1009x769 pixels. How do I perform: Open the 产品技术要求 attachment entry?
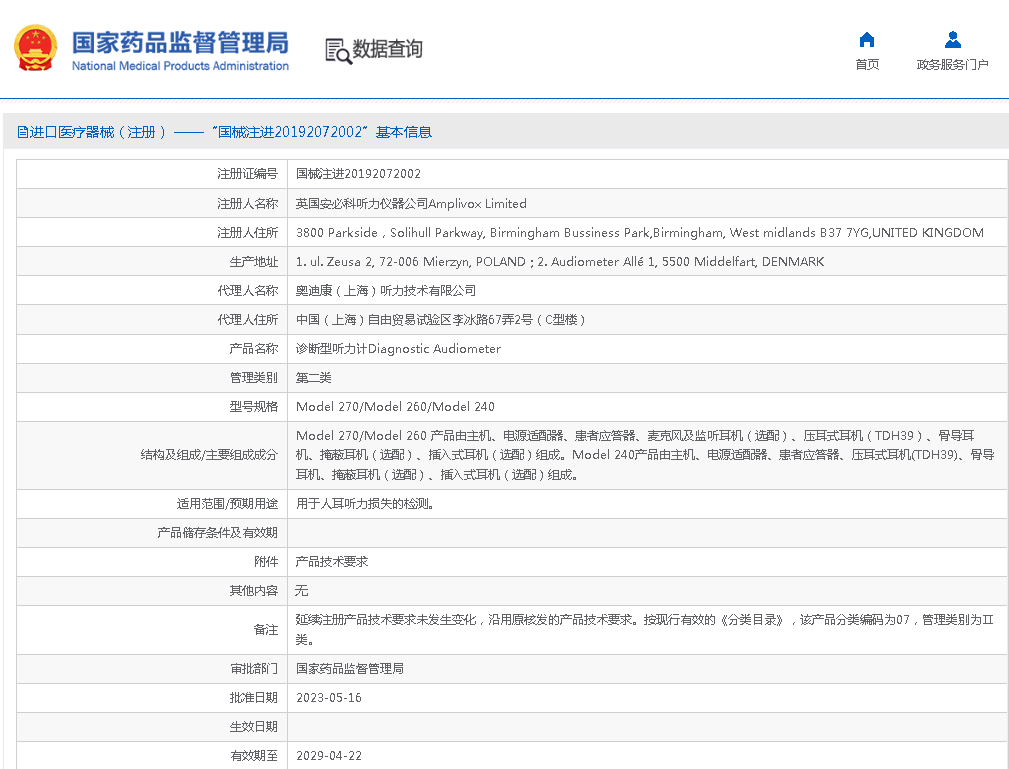[332, 562]
